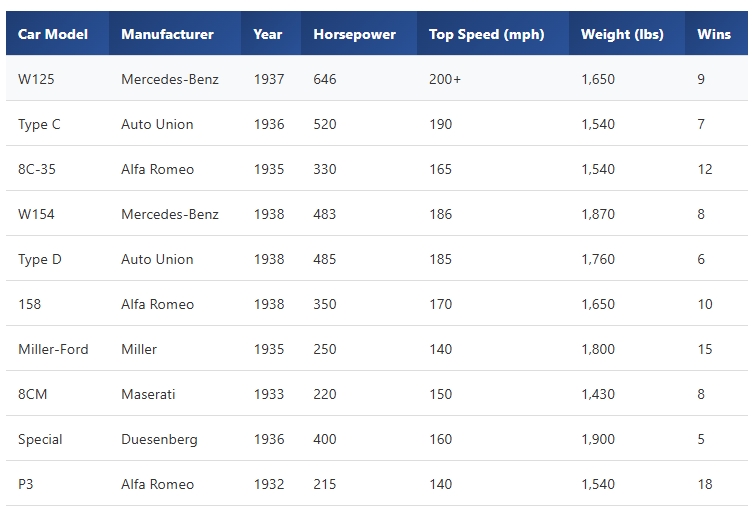Sort by the Wins column header
The height and width of the screenshot is (518, 755).
(716, 34)
